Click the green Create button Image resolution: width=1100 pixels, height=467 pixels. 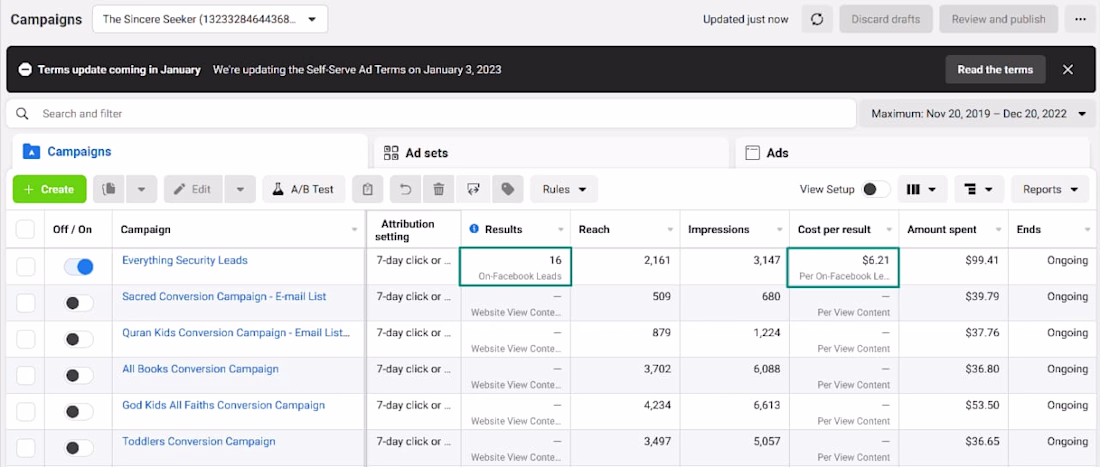[50, 189]
